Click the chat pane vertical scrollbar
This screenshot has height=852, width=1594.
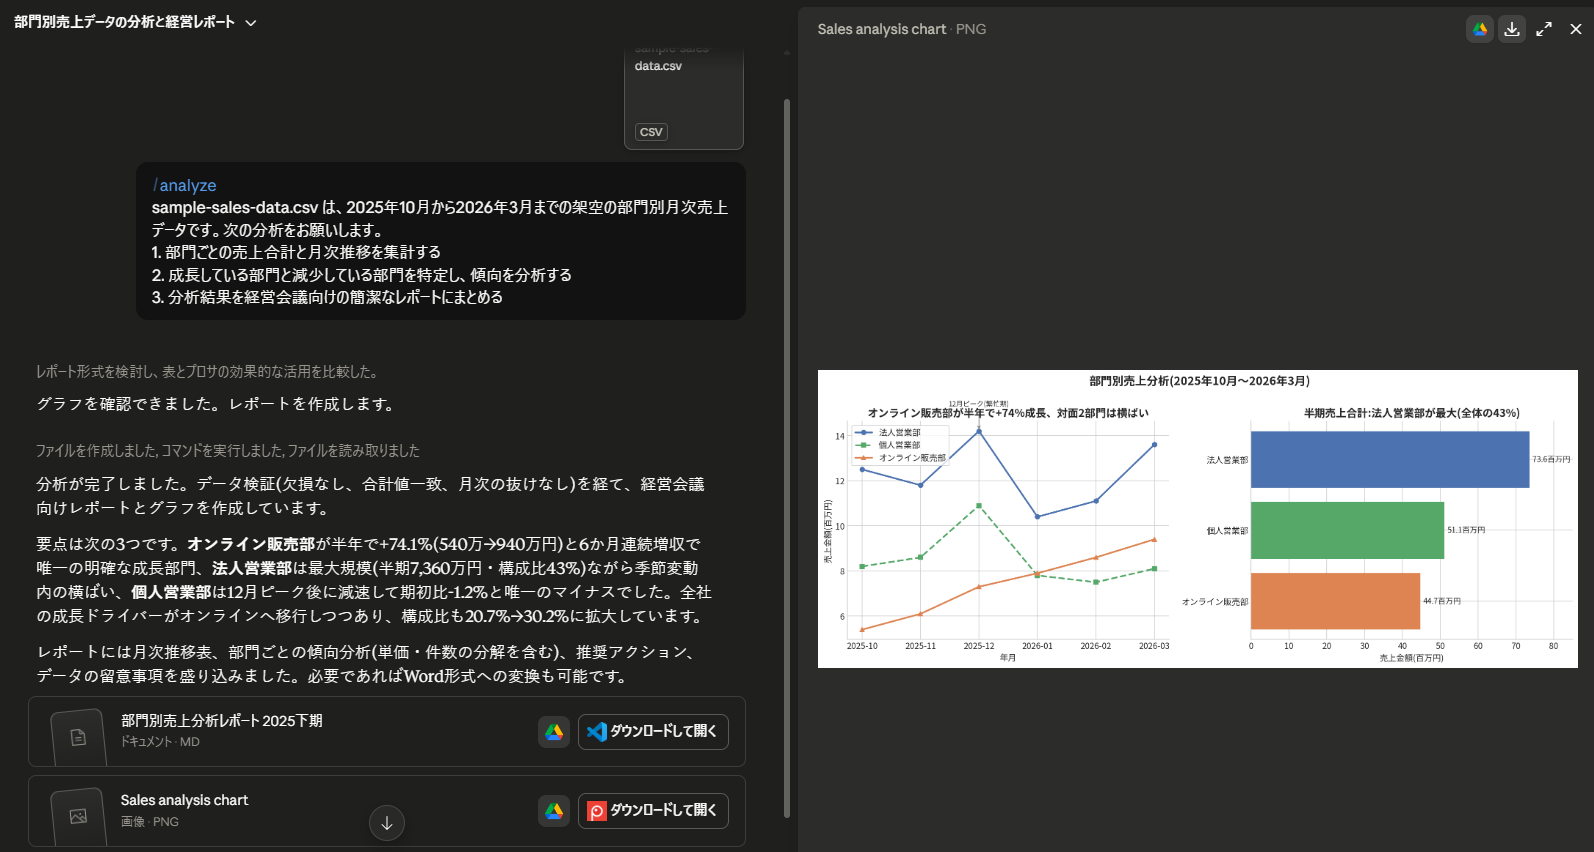pos(787,458)
